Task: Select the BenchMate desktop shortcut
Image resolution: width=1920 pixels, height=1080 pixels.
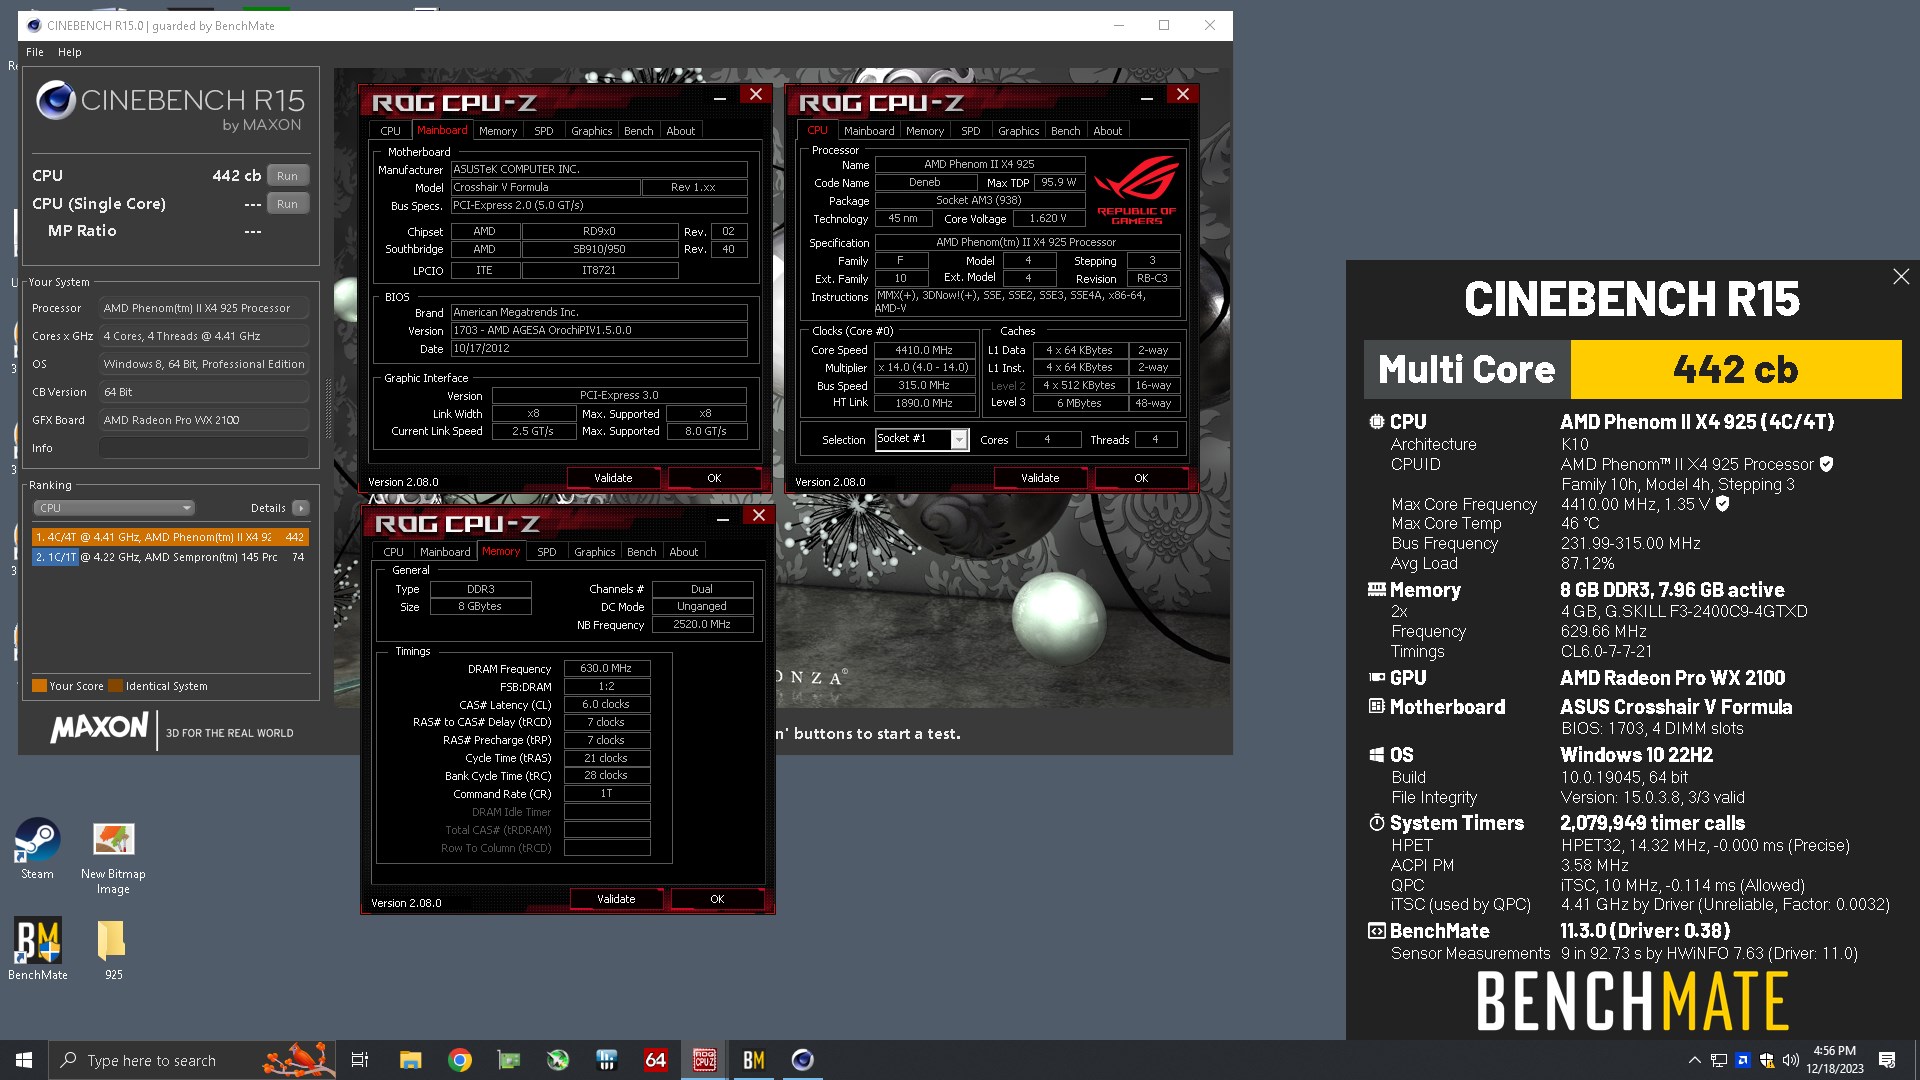Action: pos(38,949)
